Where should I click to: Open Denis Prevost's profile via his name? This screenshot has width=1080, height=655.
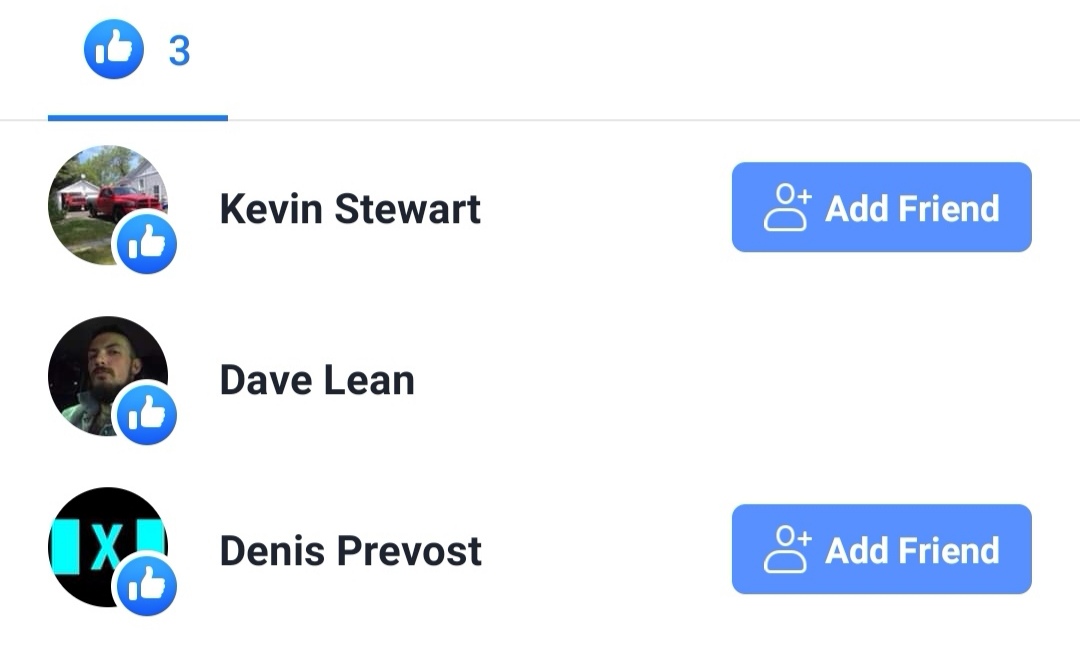tap(351, 551)
